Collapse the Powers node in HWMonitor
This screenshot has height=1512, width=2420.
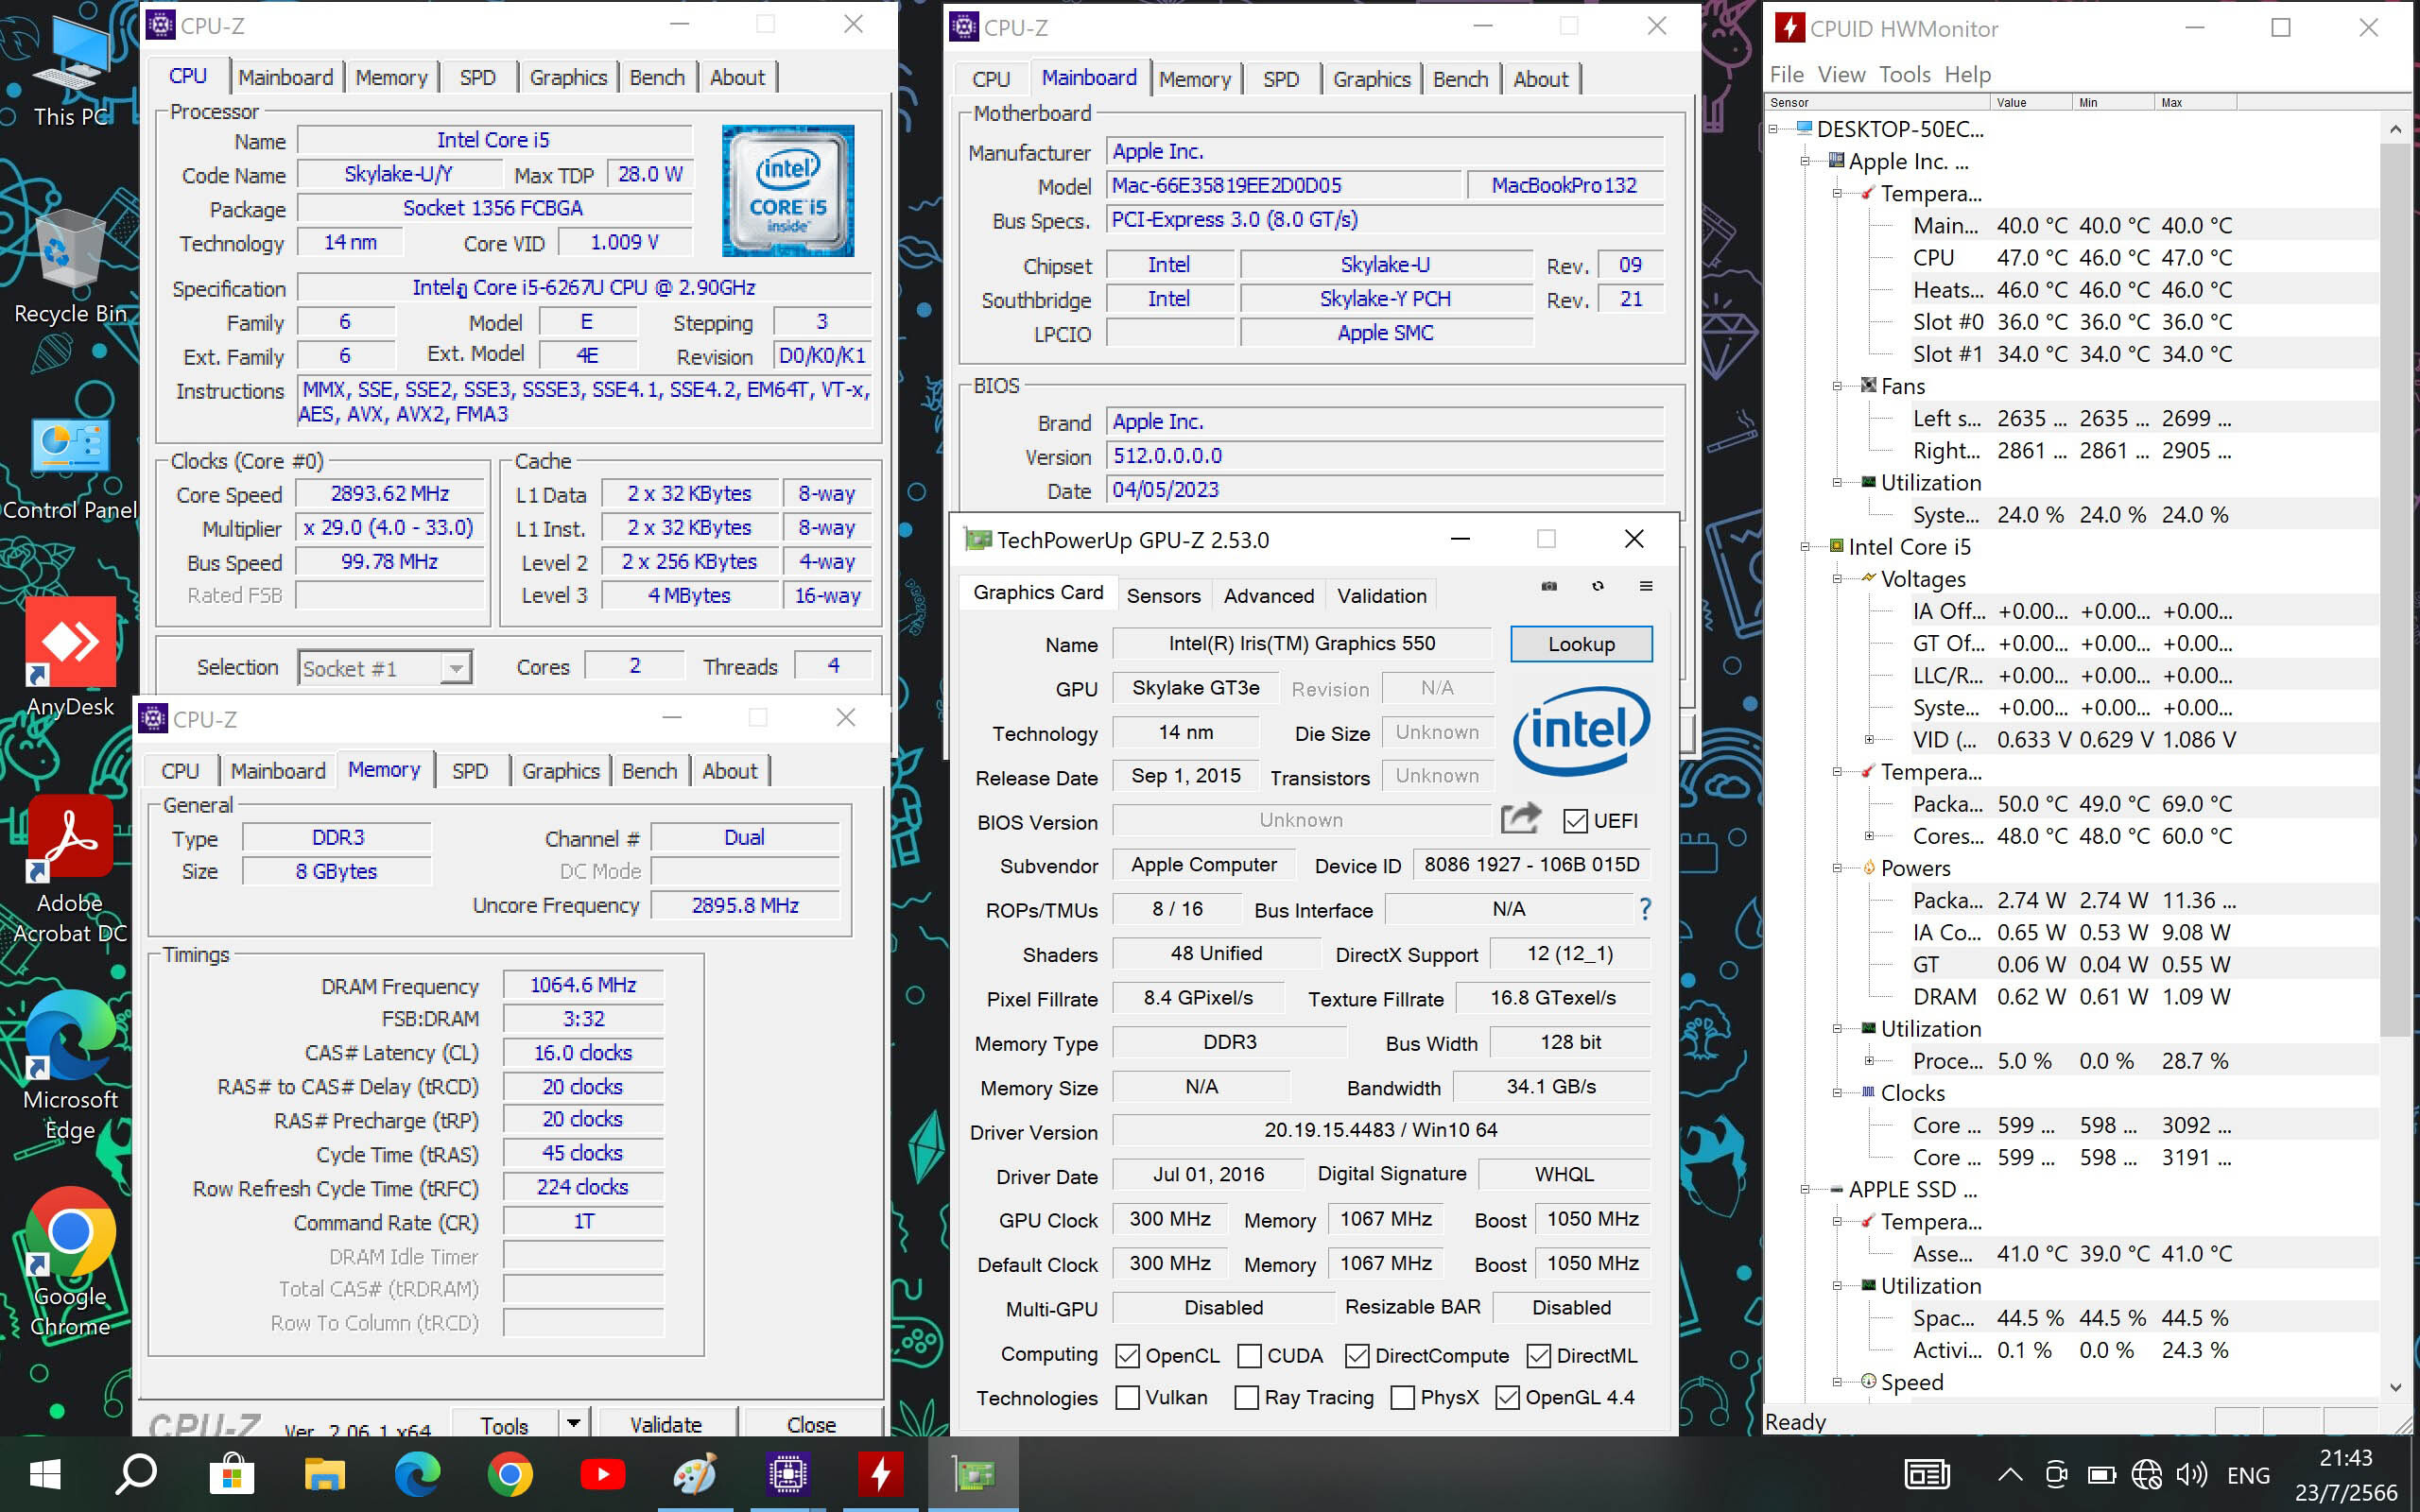click(1837, 868)
